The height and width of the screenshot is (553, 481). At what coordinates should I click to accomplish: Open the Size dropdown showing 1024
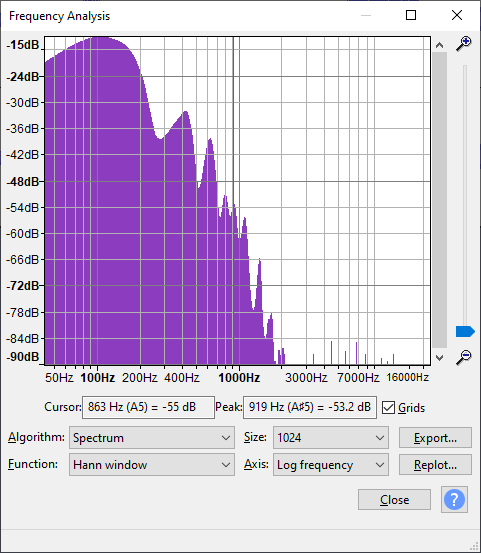[331, 438]
